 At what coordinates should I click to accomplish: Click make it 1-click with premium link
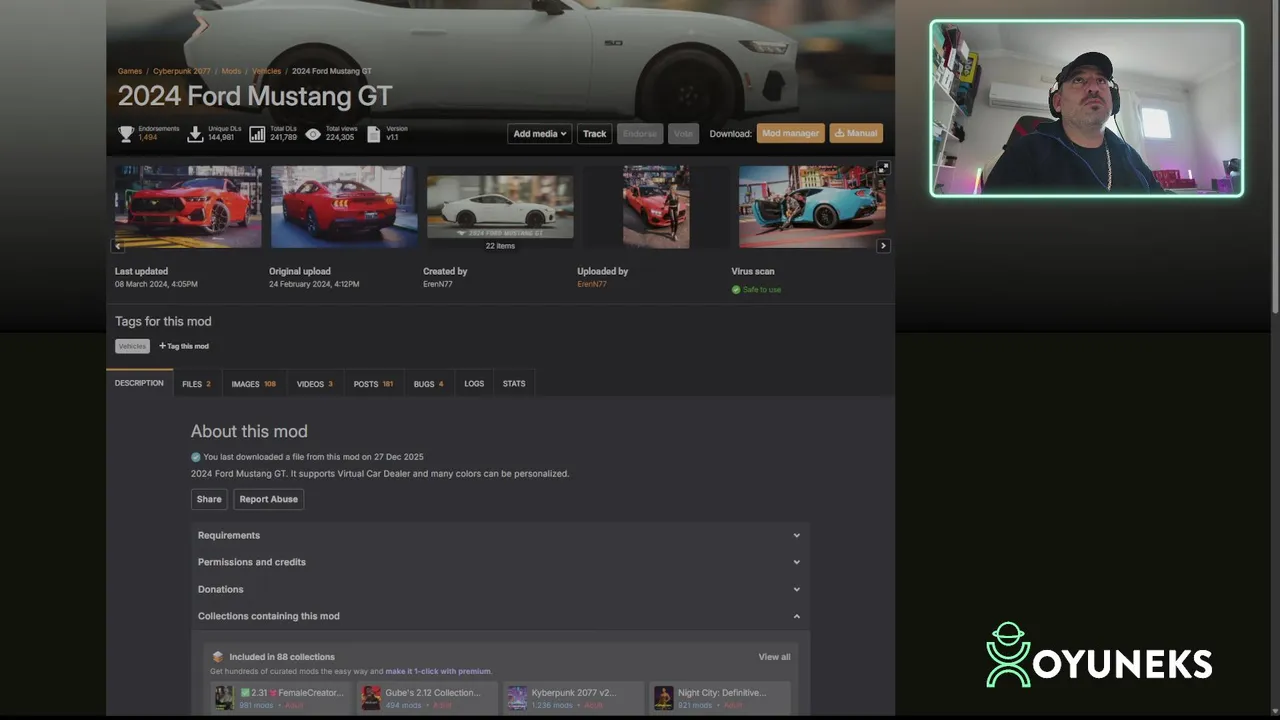pyautogui.click(x=438, y=671)
